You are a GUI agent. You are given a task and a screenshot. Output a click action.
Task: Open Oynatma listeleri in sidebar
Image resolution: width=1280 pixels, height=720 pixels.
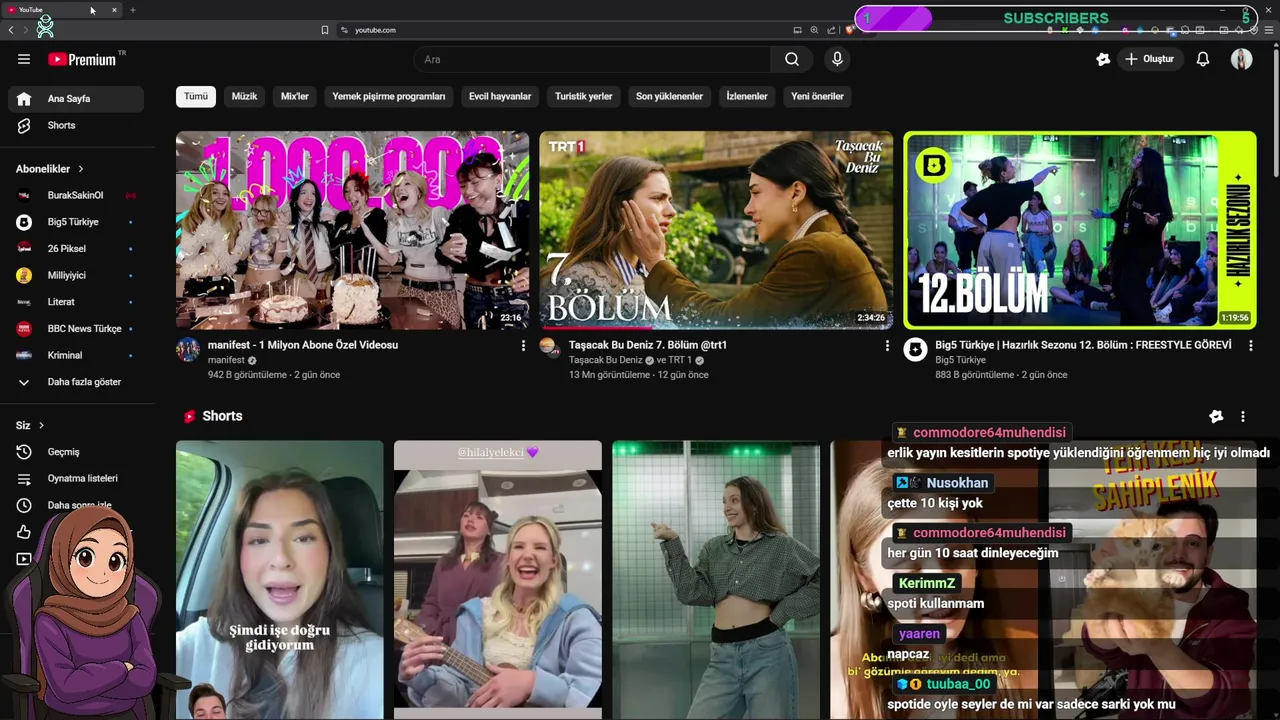tap(76, 478)
